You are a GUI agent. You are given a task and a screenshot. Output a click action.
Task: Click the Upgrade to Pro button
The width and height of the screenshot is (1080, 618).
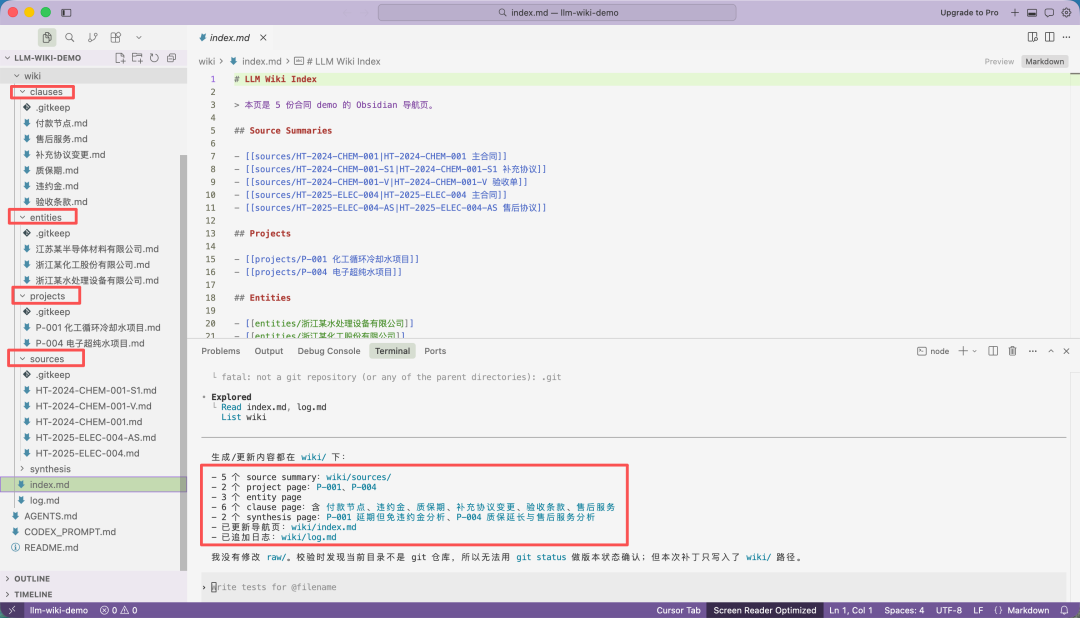[x=968, y=12]
